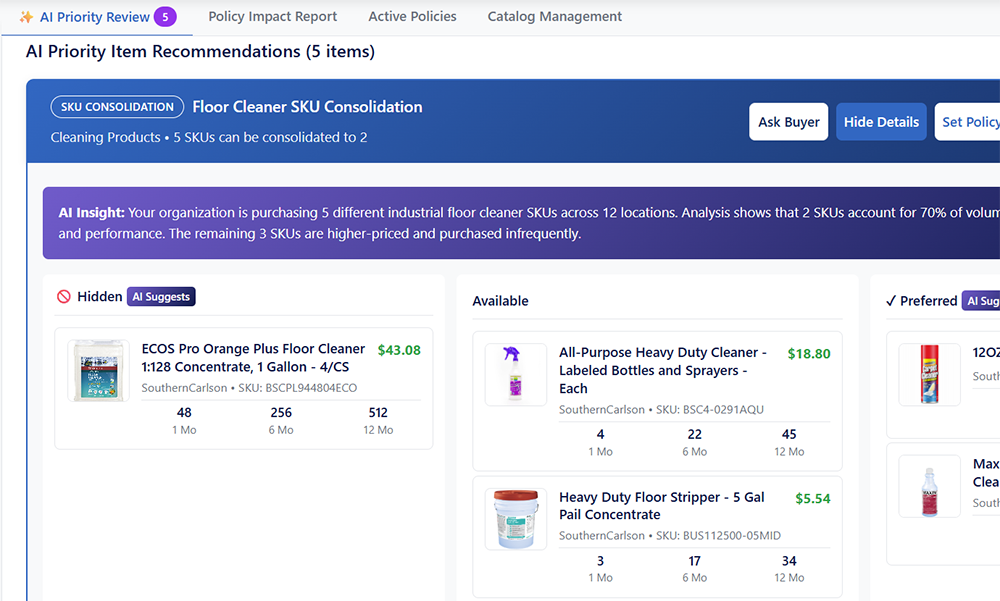Switch to the Active Policies tab
Viewport: 1000px width, 601px height.
click(x=412, y=17)
